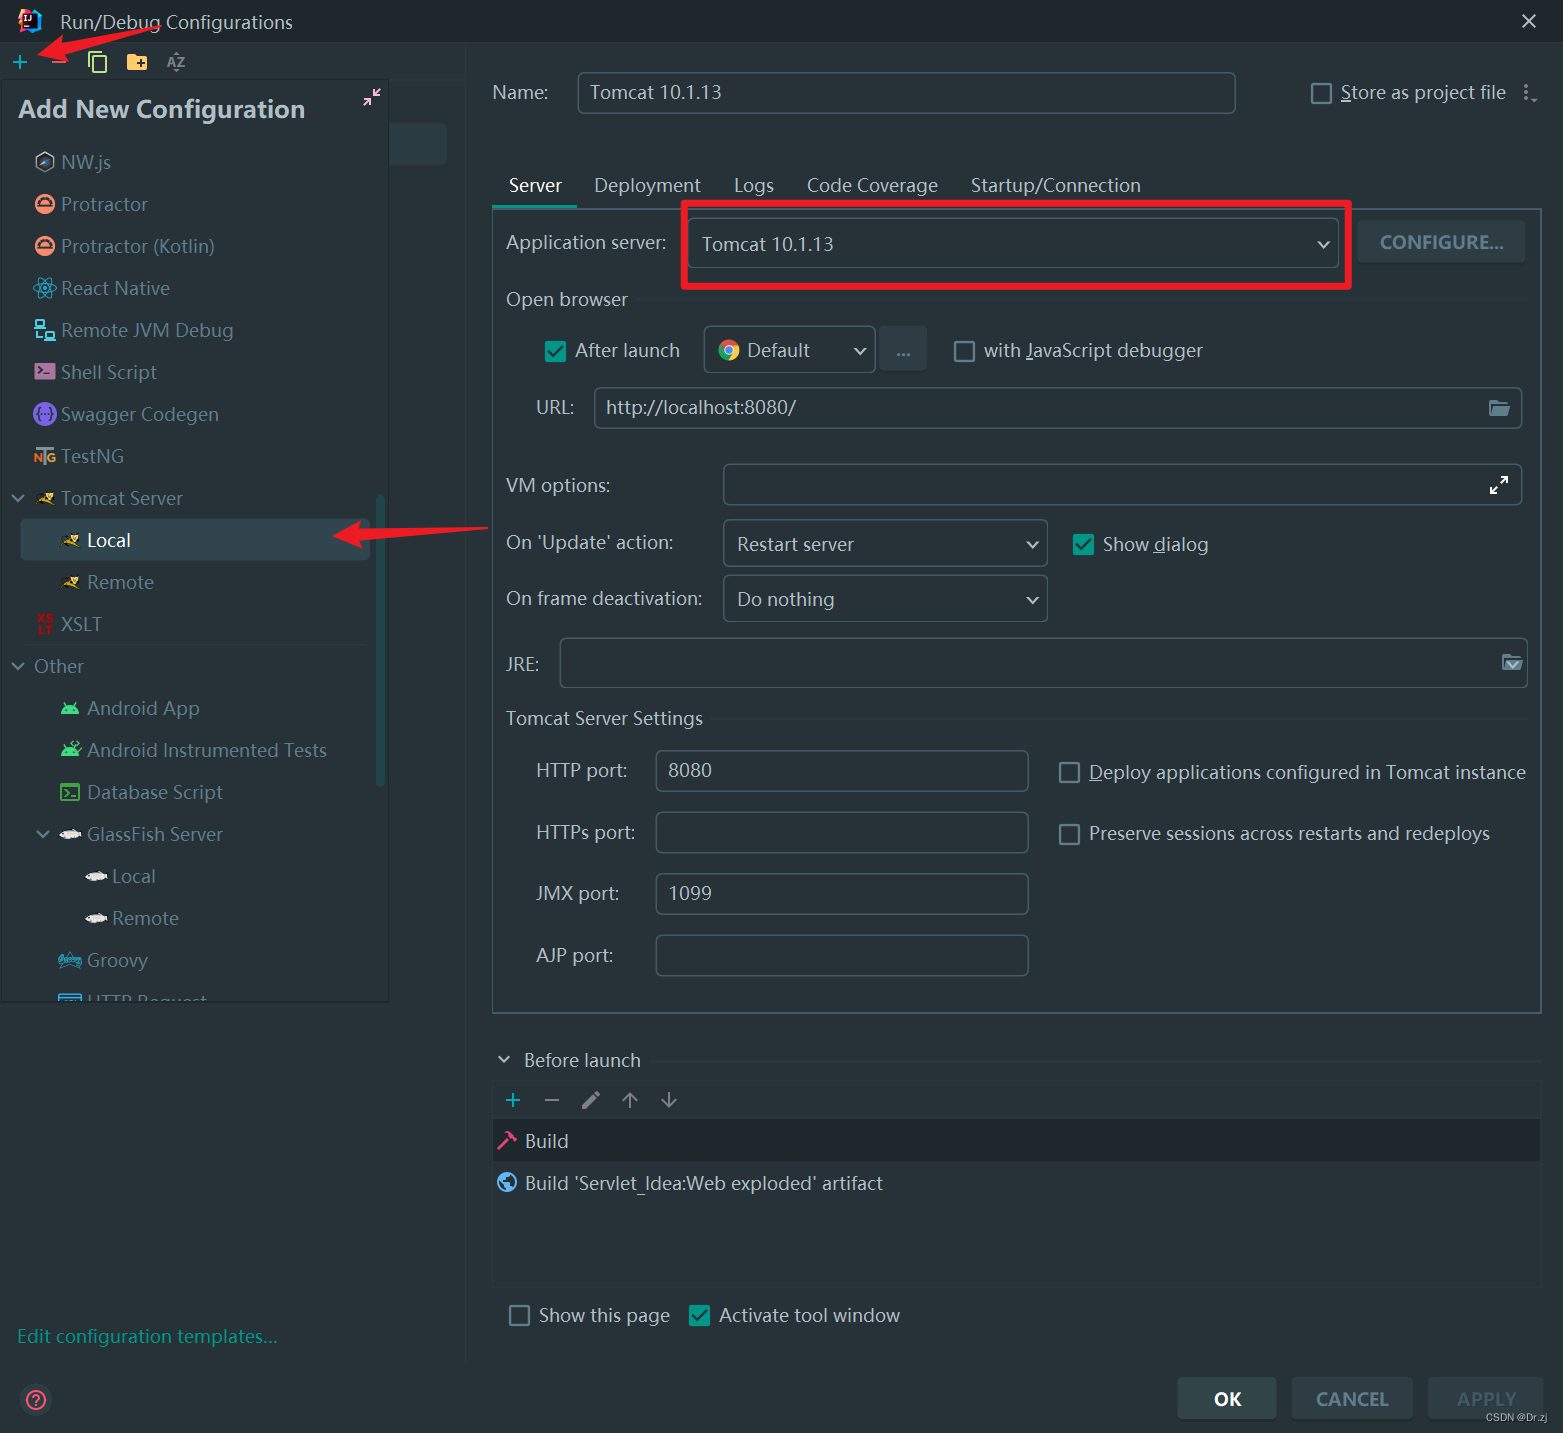This screenshot has width=1563, height=1433.
Task: Open the On frame deactivation dropdown
Action: (x=885, y=599)
